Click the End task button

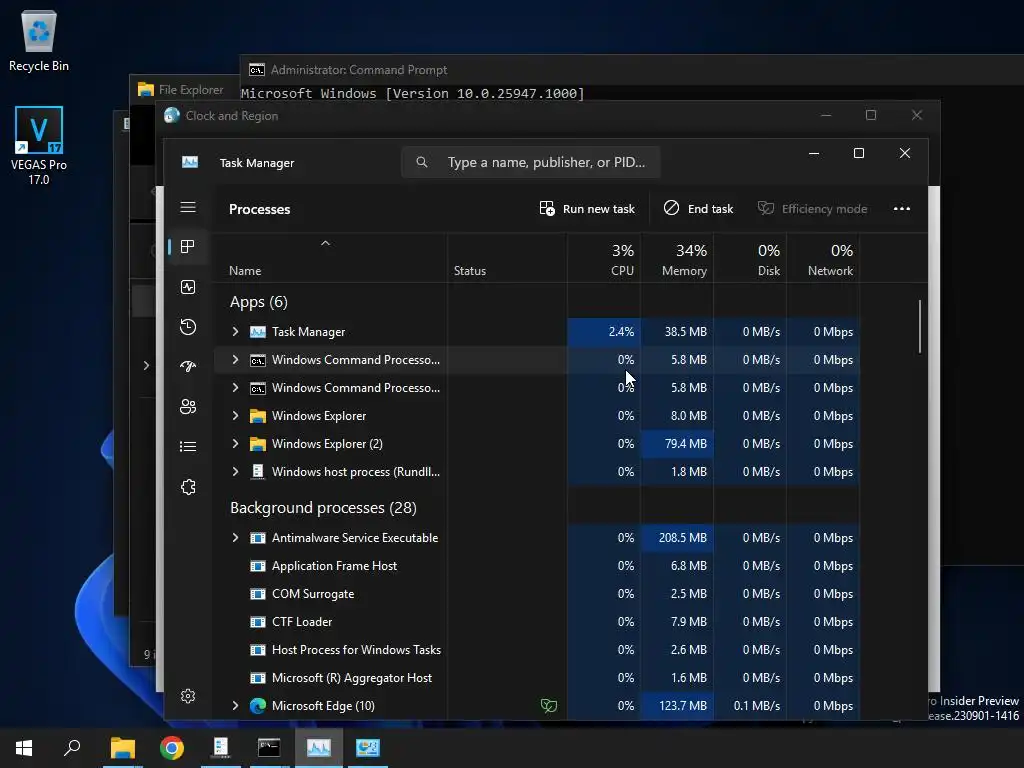pos(699,208)
